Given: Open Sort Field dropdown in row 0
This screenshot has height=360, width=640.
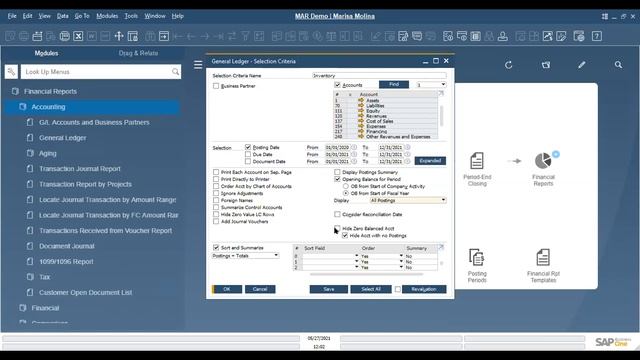Looking at the screenshot, I should pyautogui.click(x=356, y=256).
